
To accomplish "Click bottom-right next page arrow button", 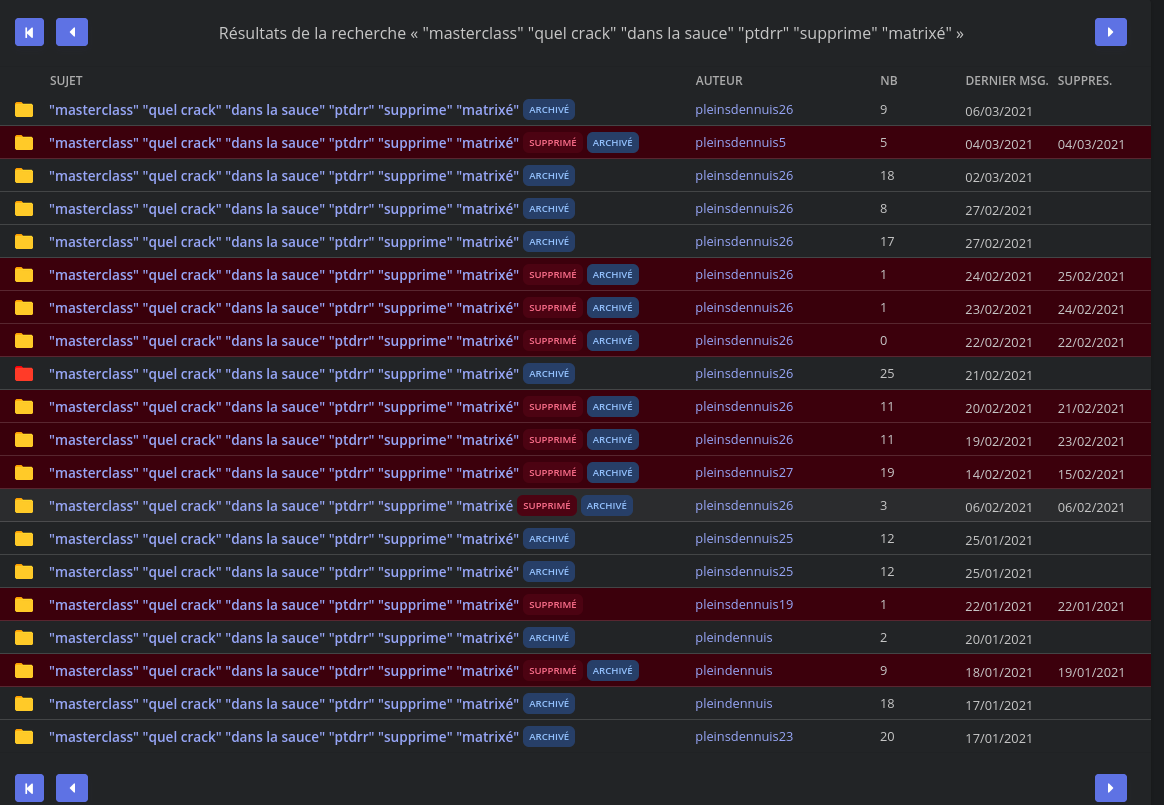I will [x=1110, y=788].
